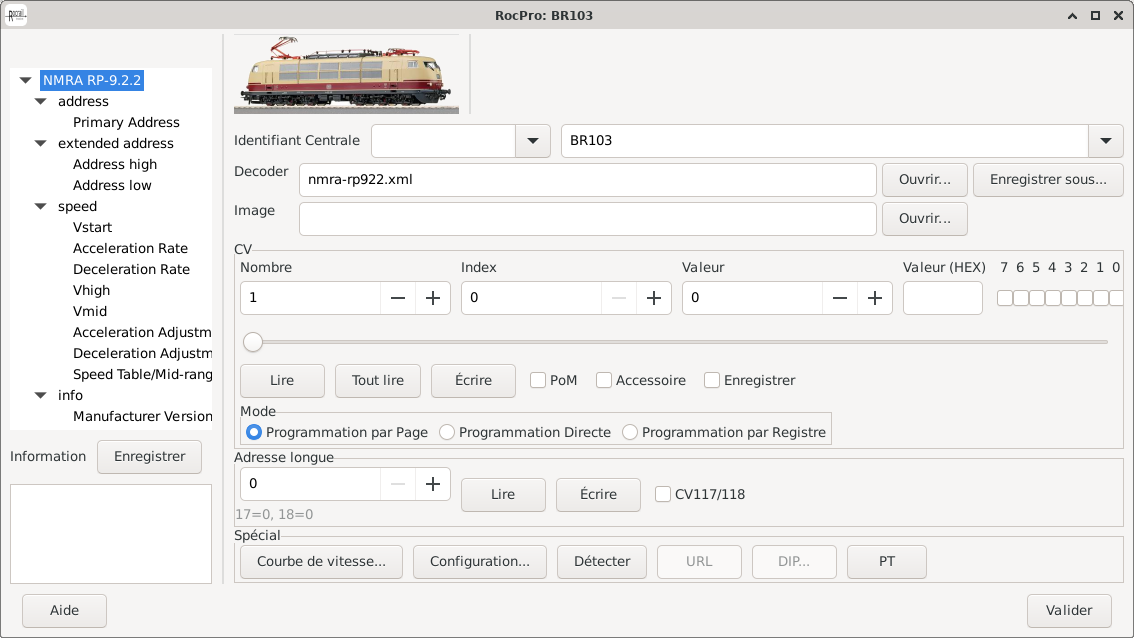Select Programmation Directe mode
This screenshot has width=1134, height=638.
[448, 432]
